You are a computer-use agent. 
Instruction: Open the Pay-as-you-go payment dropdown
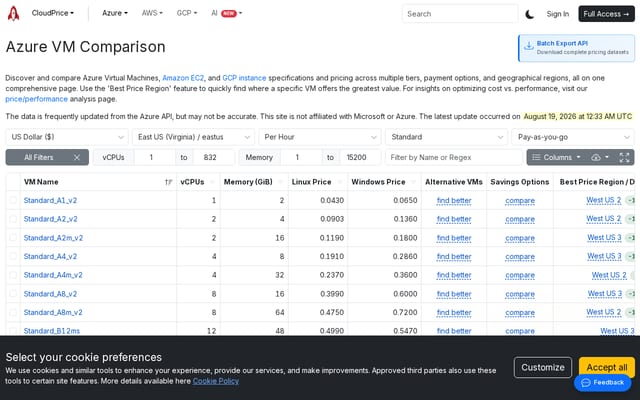point(573,137)
